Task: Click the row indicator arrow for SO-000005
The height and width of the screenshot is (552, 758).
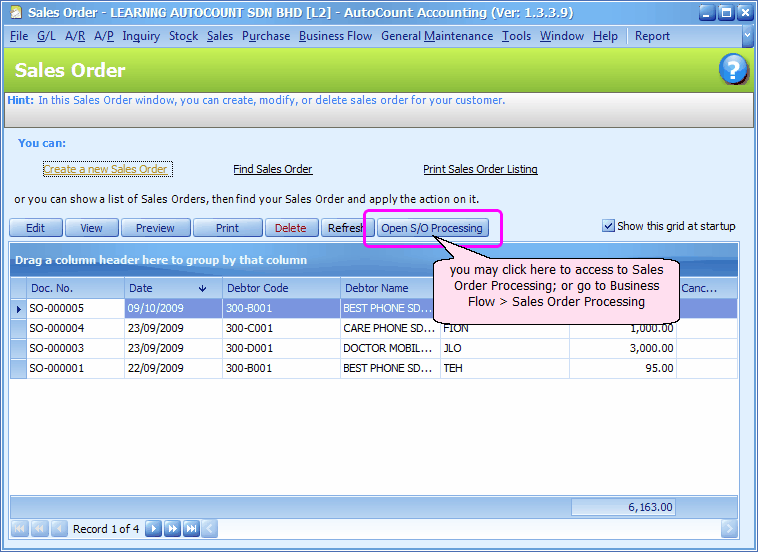Action: pyautogui.click(x=18, y=308)
